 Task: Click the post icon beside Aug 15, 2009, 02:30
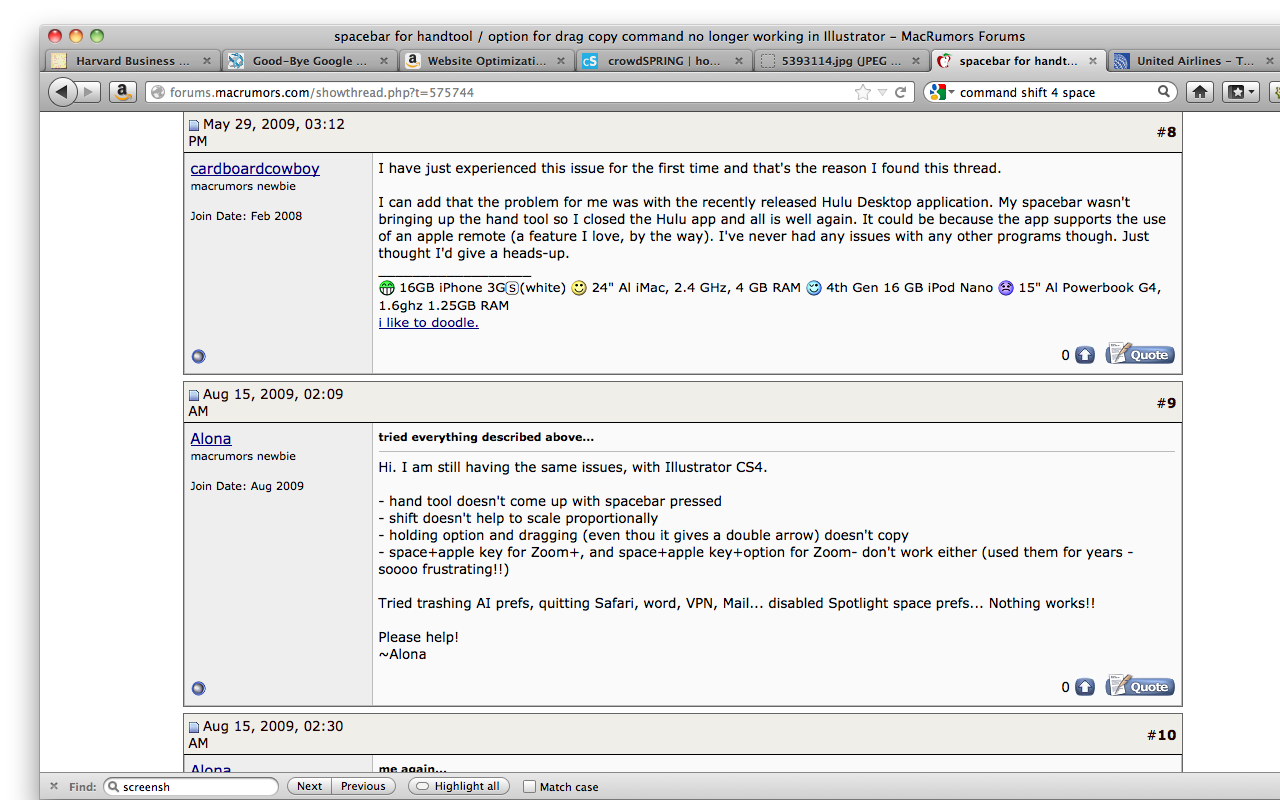tap(194, 728)
